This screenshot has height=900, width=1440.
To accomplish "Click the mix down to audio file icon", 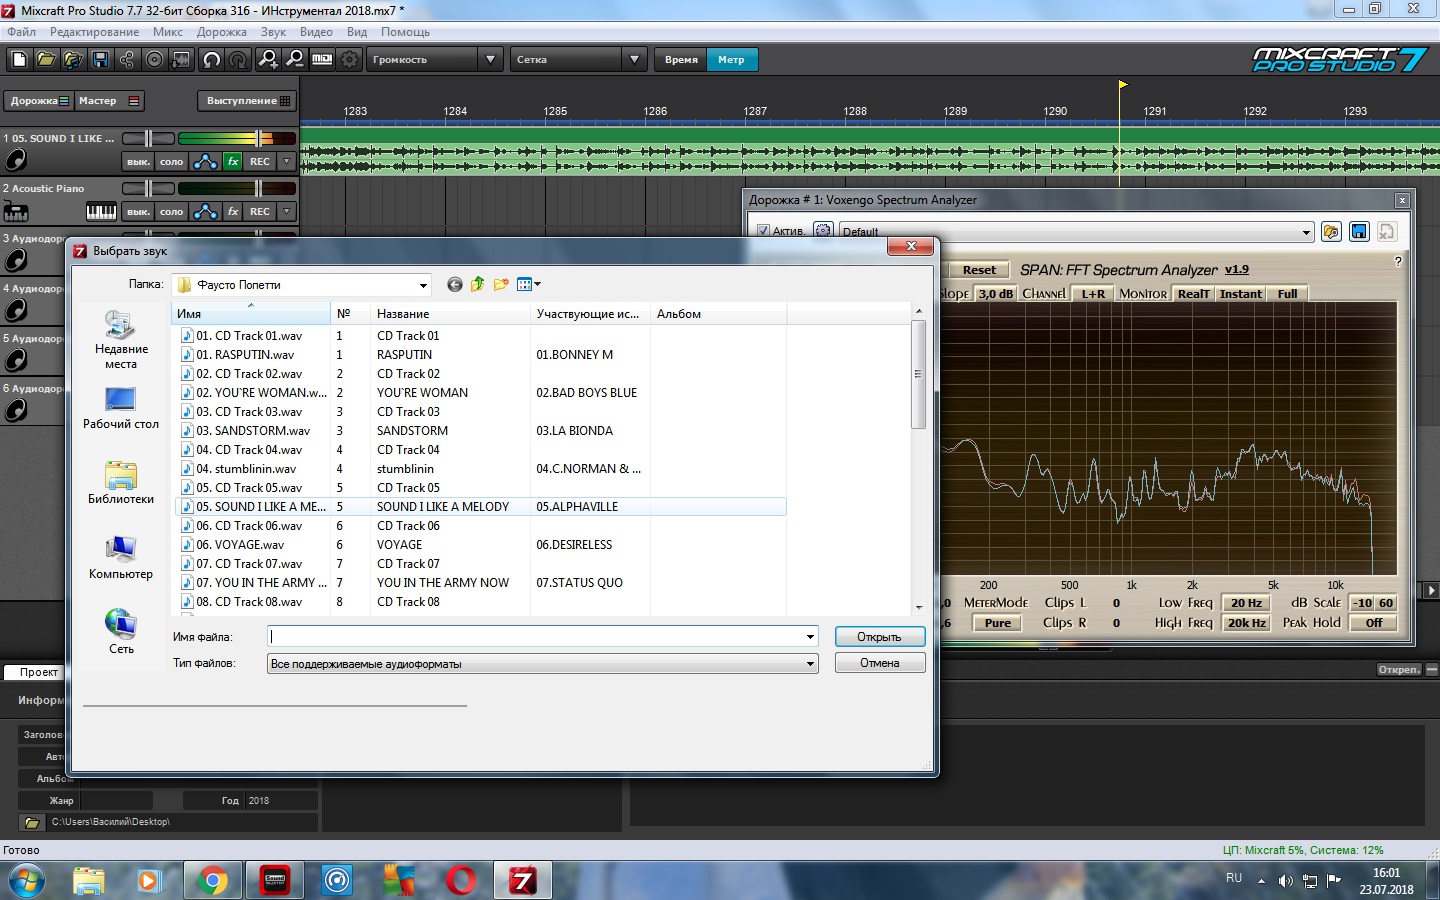I will click(x=181, y=60).
